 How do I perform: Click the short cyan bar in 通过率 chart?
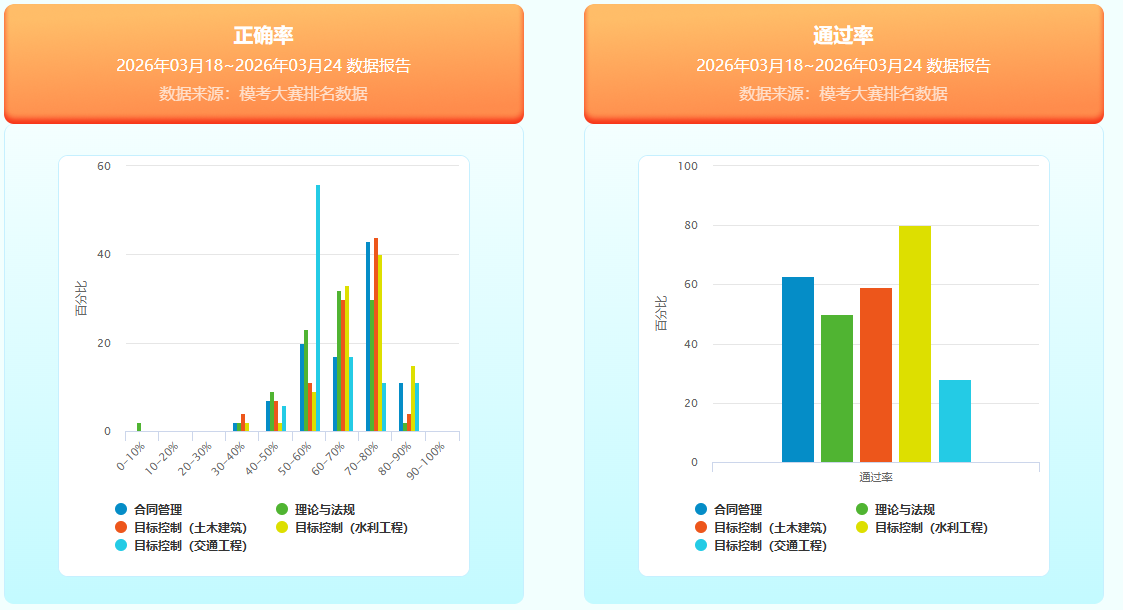click(x=955, y=421)
